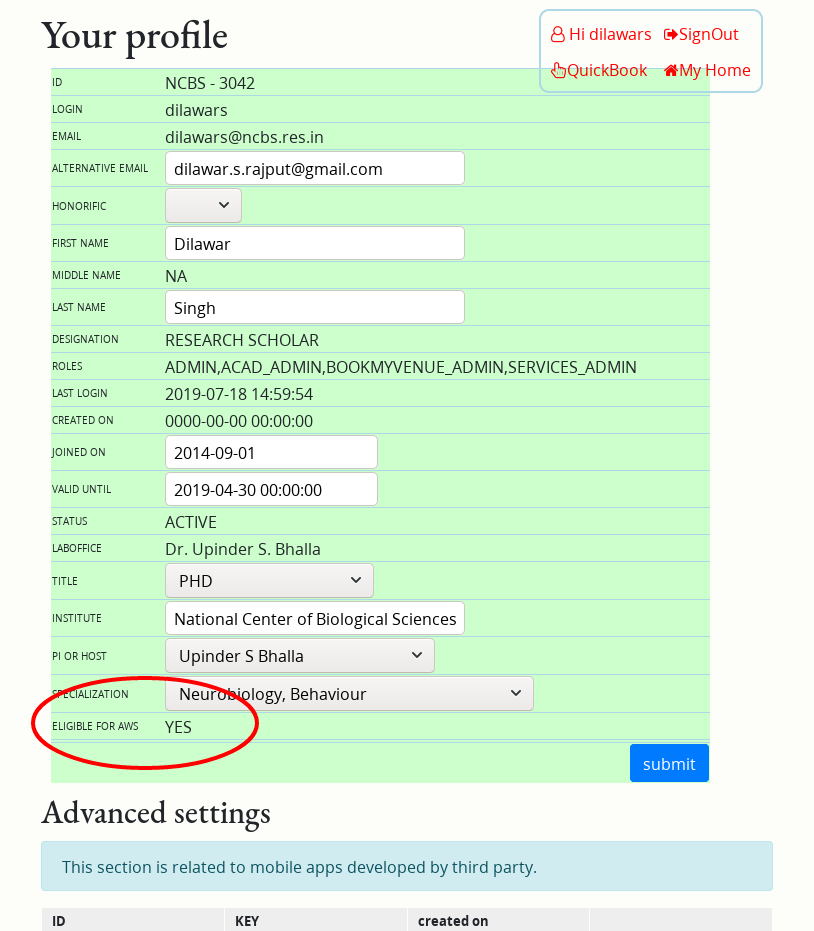This screenshot has height=931, width=814.
Task: Click the ELIGIBLE FOR AWS label
Action: (x=95, y=726)
